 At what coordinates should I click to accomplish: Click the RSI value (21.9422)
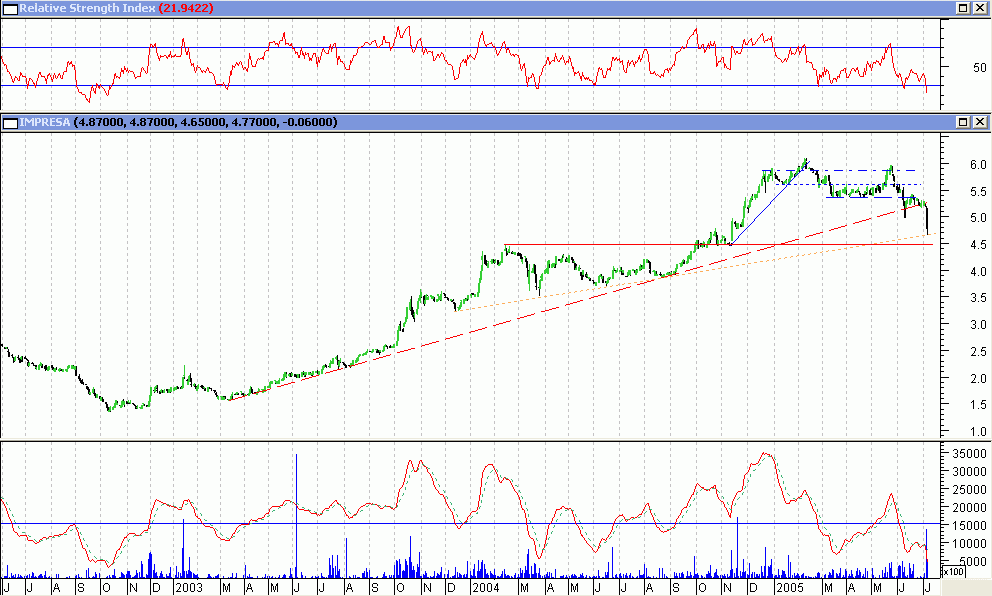pos(185,8)
